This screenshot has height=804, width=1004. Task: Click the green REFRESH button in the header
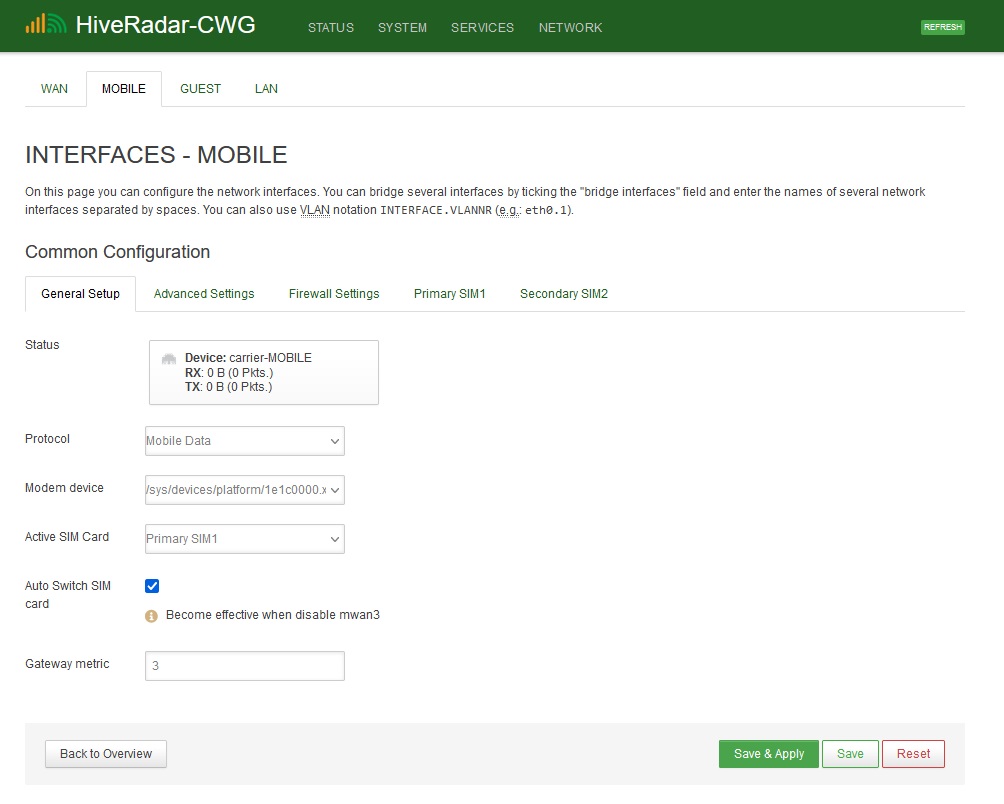tap(941, 27)
